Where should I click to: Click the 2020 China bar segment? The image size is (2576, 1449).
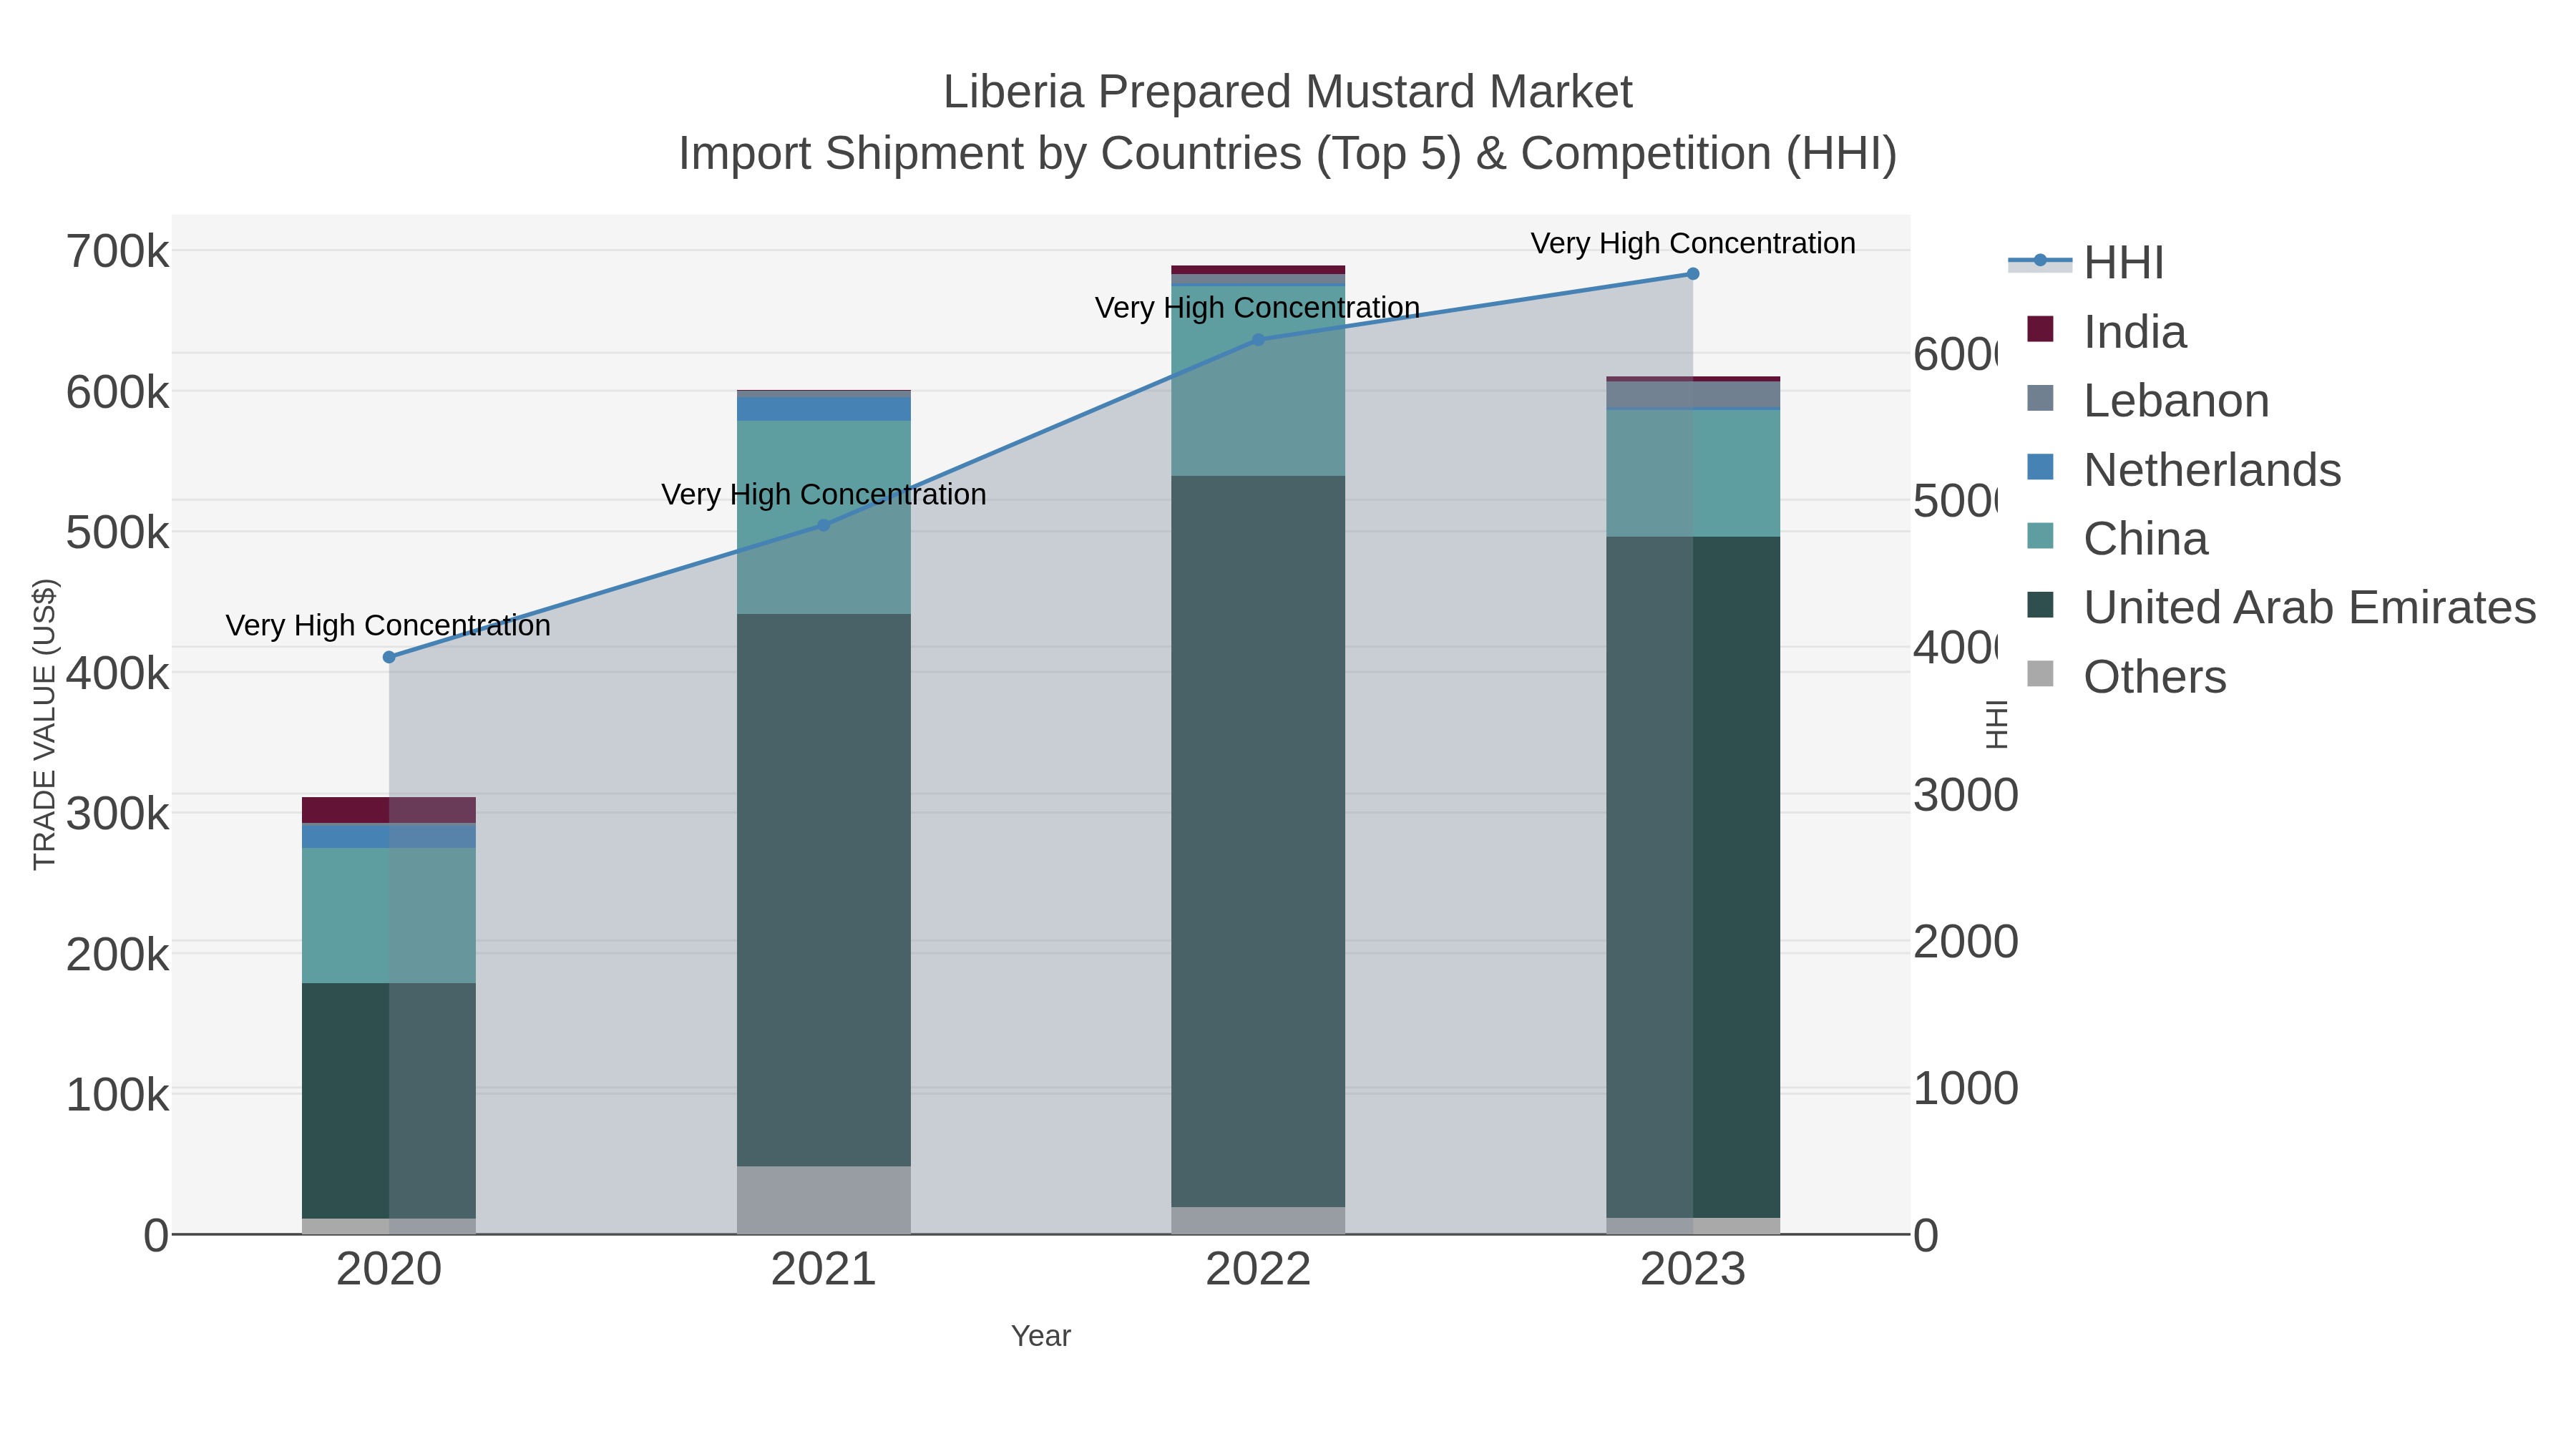[389, 916]
